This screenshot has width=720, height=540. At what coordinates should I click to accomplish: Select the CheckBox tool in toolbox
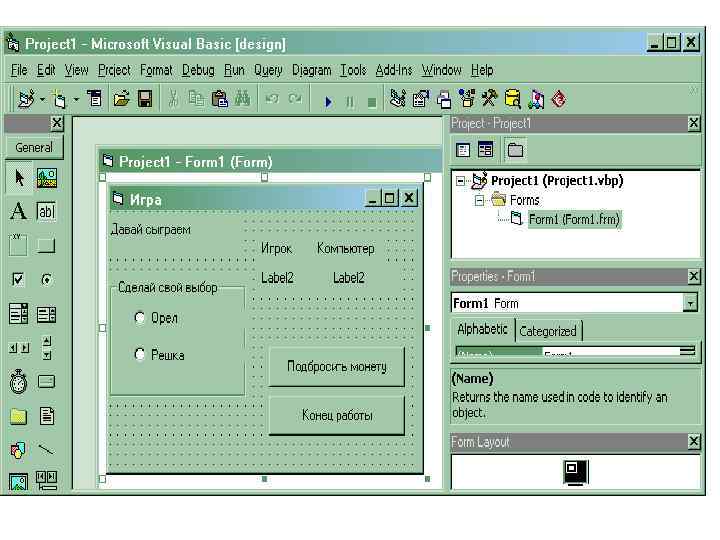[x=19, y=279]
